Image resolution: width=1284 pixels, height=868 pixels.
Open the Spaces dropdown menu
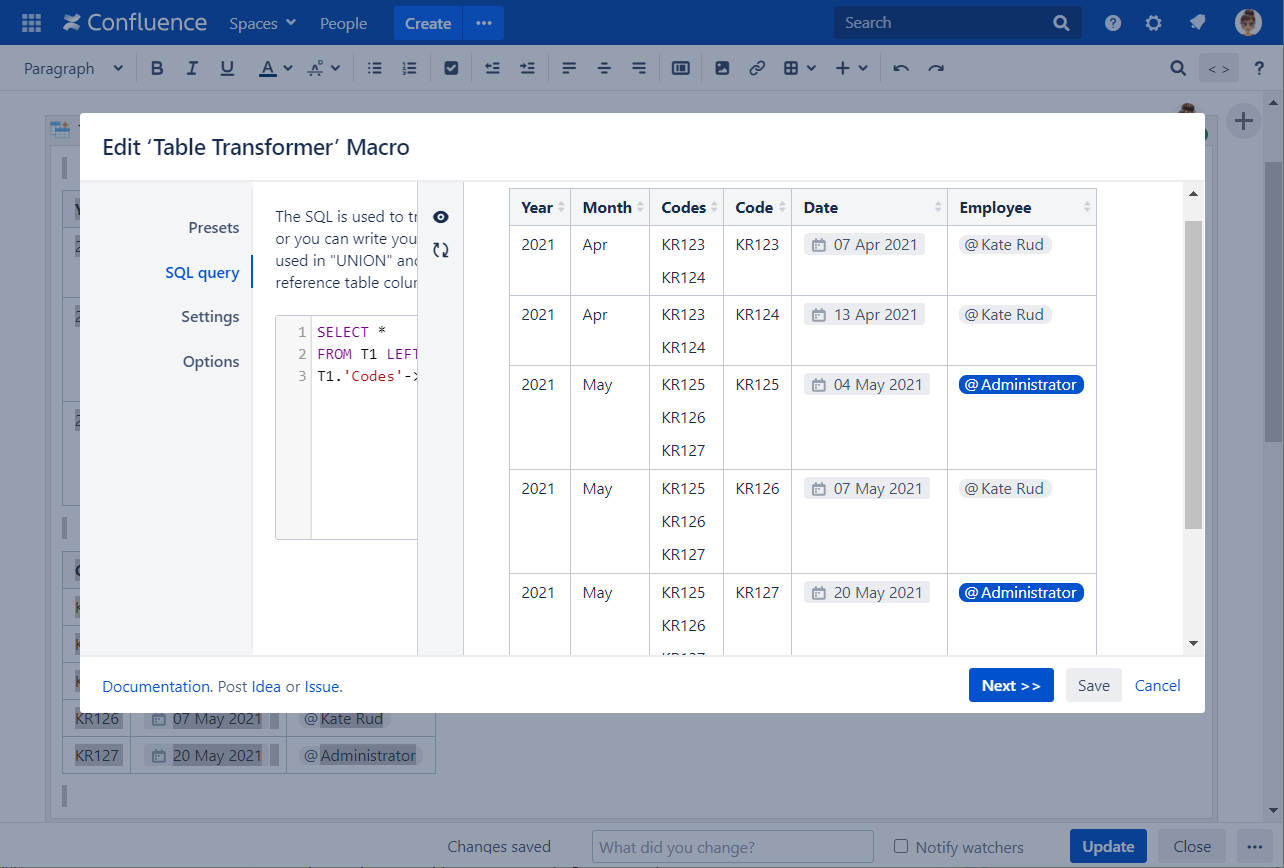point(262,23)
